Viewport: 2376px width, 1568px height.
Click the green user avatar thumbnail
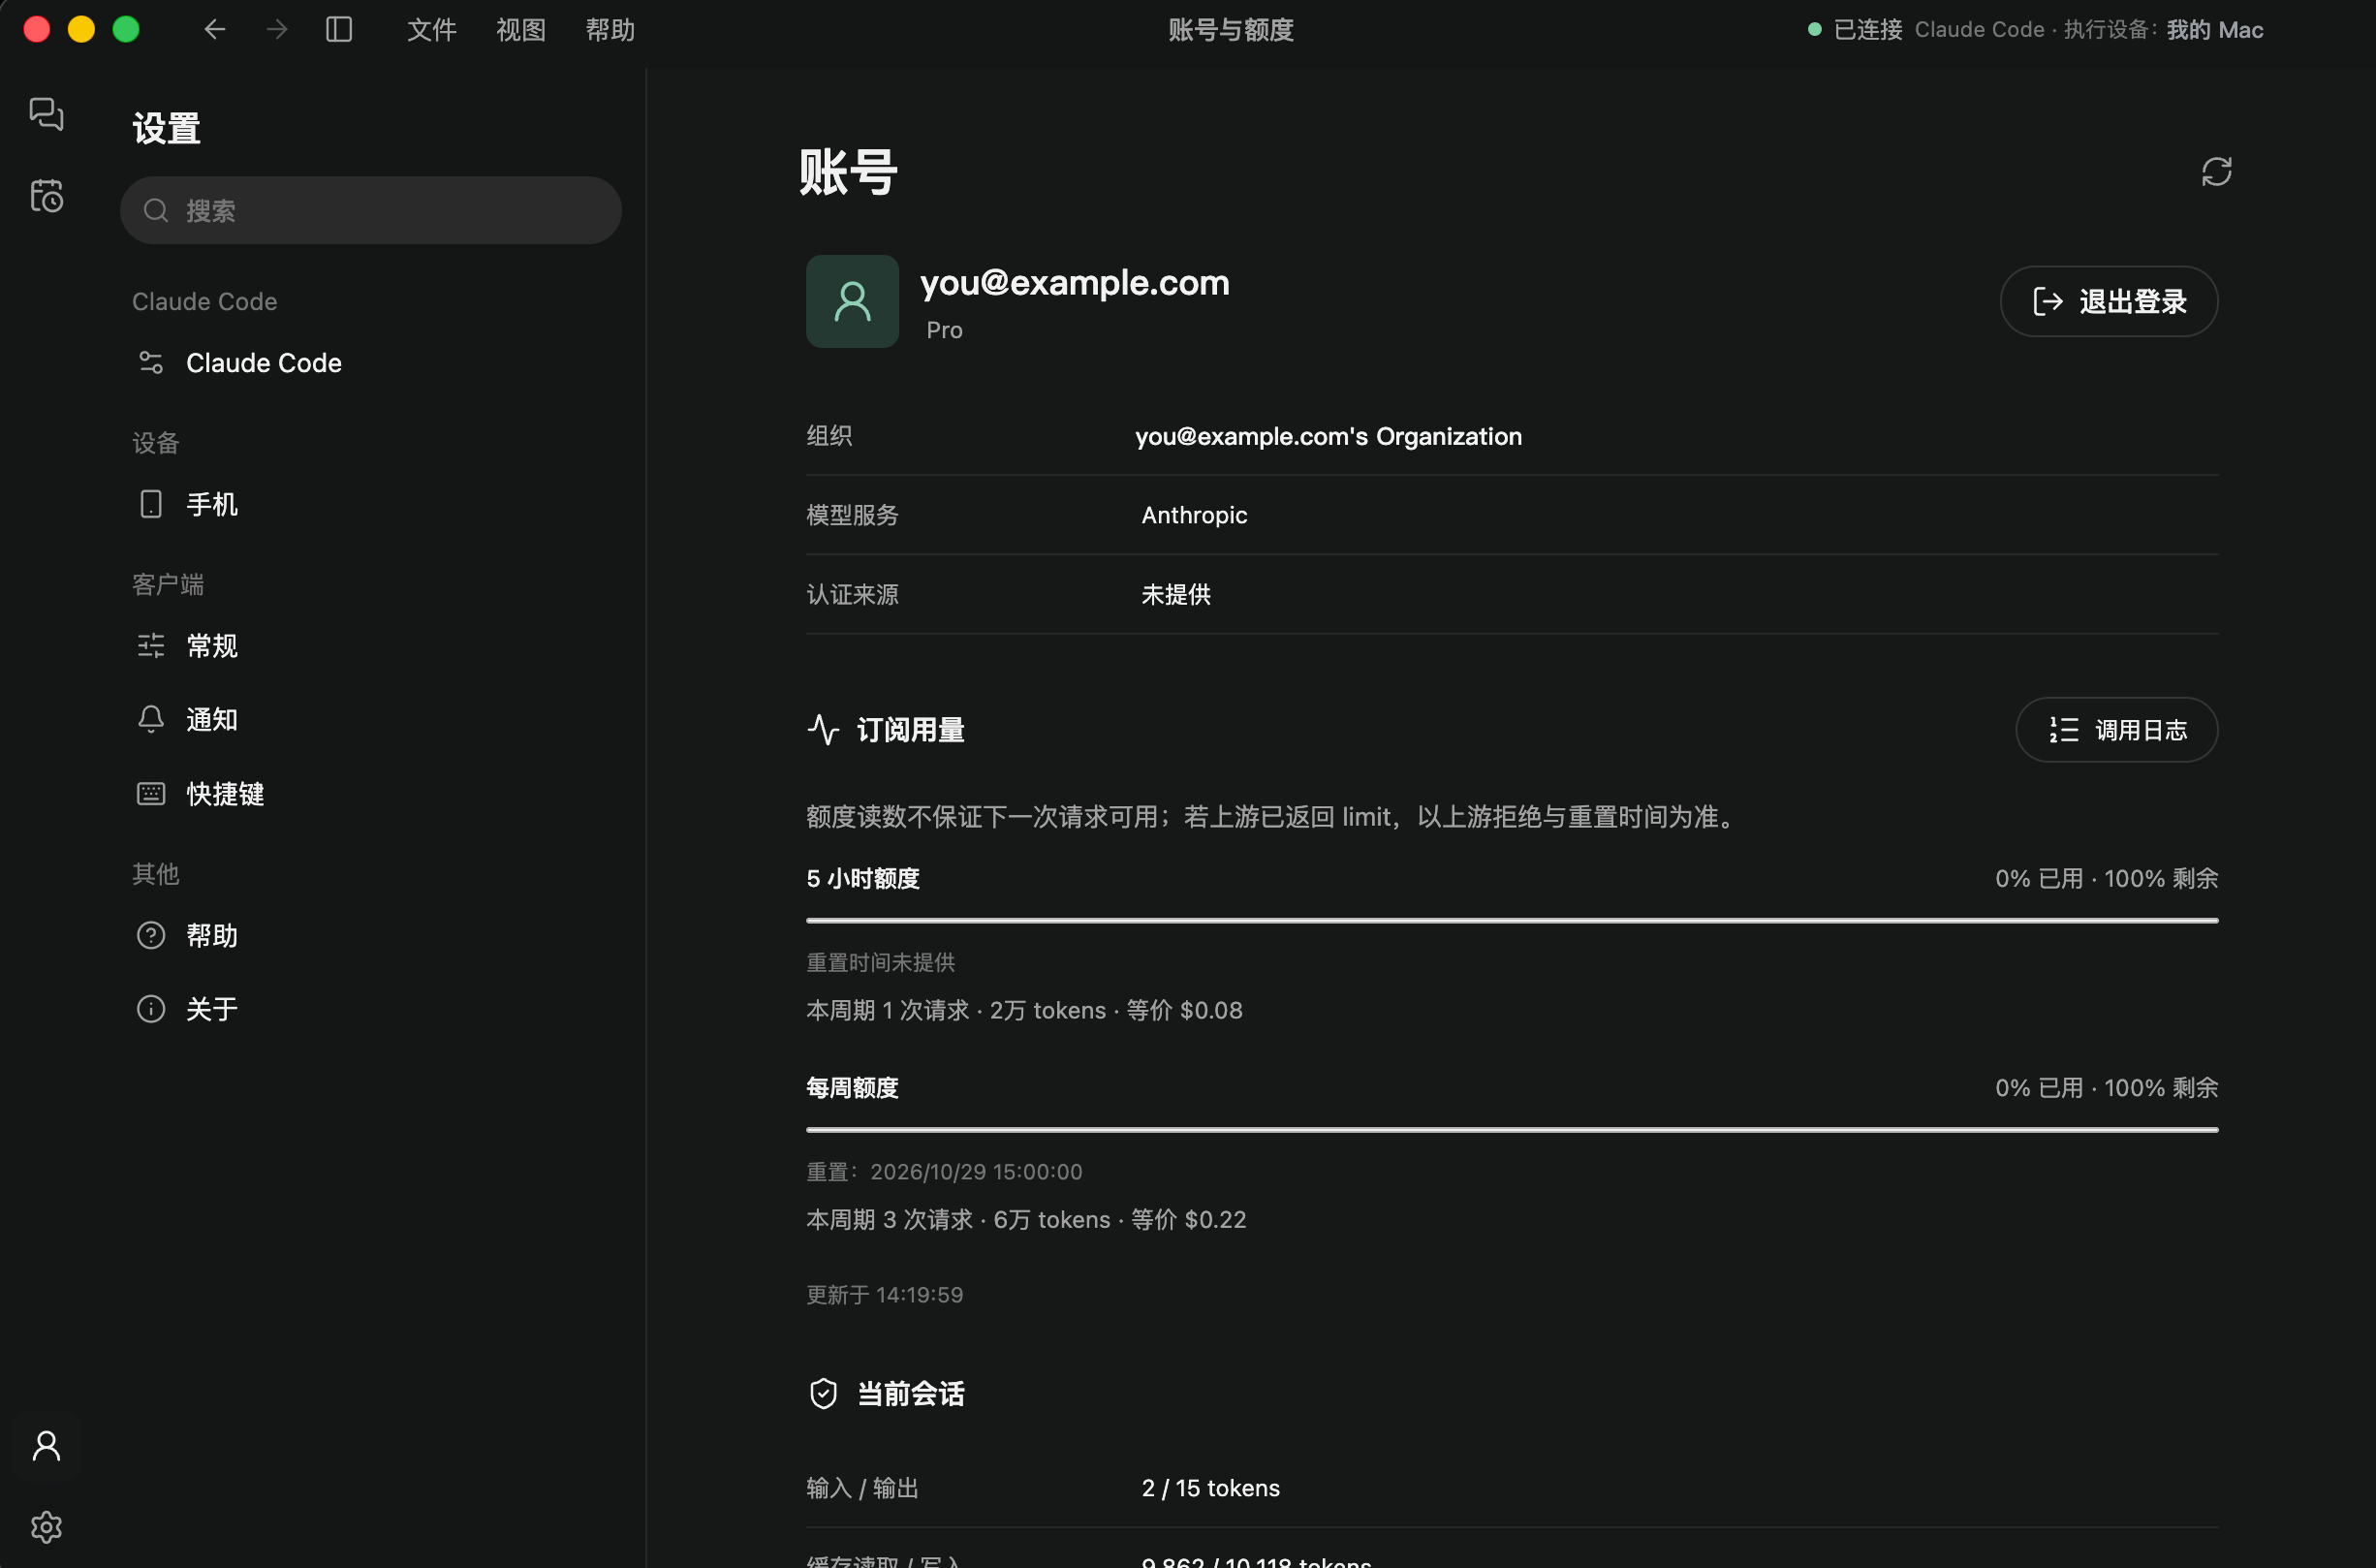coord(852,301)
